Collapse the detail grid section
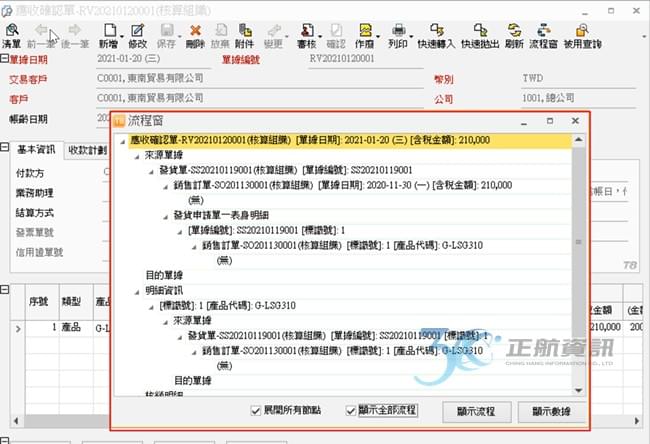Viewport: 650px width, 444px height. pyautogui.click(x=4, y=289)
